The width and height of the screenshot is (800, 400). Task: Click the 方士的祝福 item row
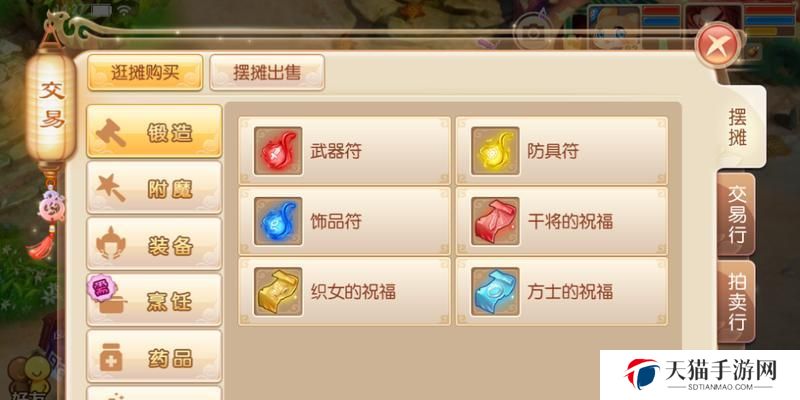(562, 292)
